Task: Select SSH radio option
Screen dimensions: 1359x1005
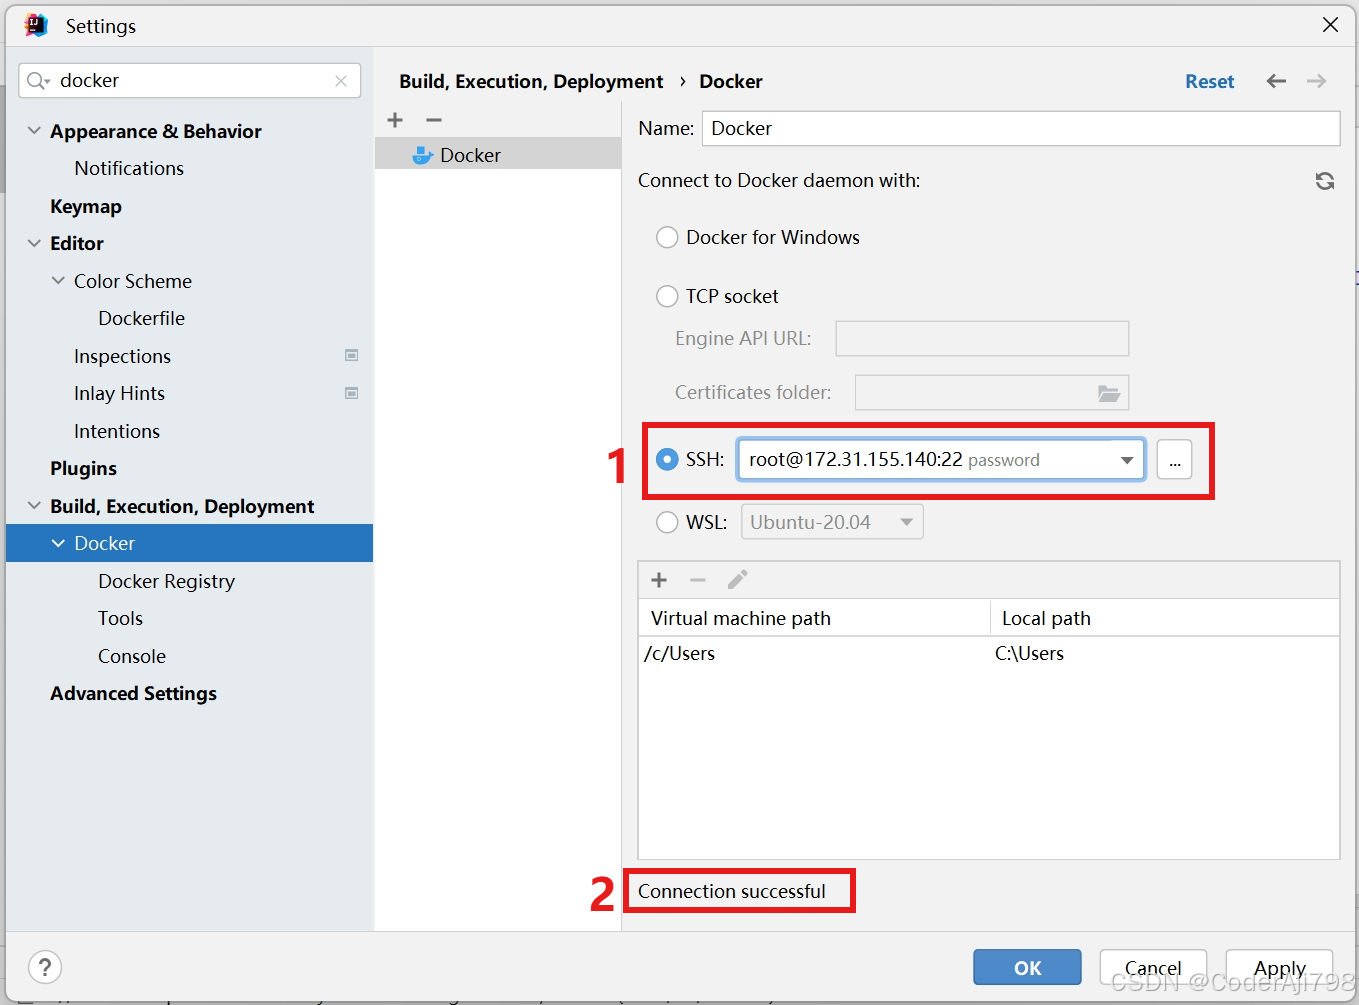Action: coord(667,460)
